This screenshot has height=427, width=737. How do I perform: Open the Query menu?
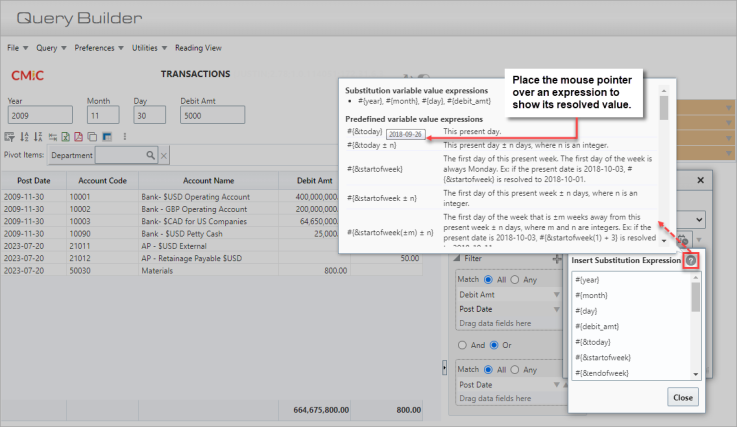pos(51,48)
